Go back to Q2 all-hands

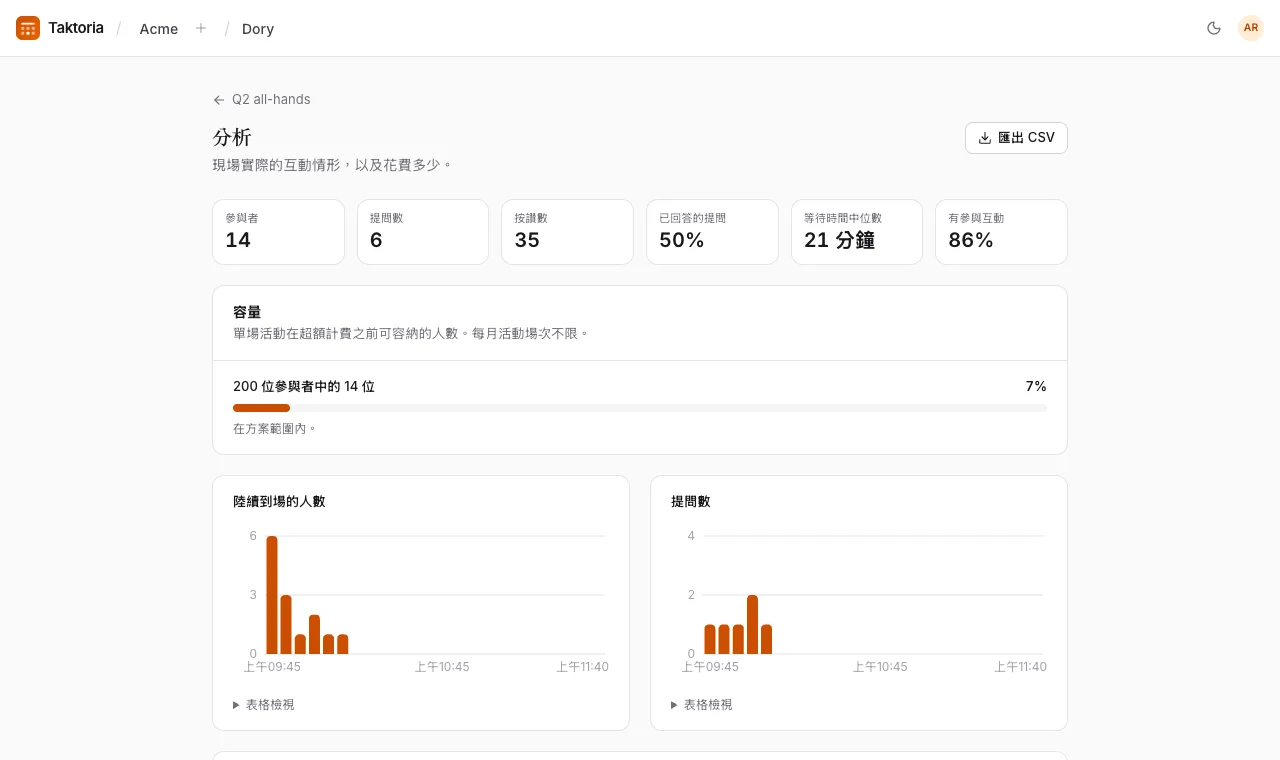point(262,99)
